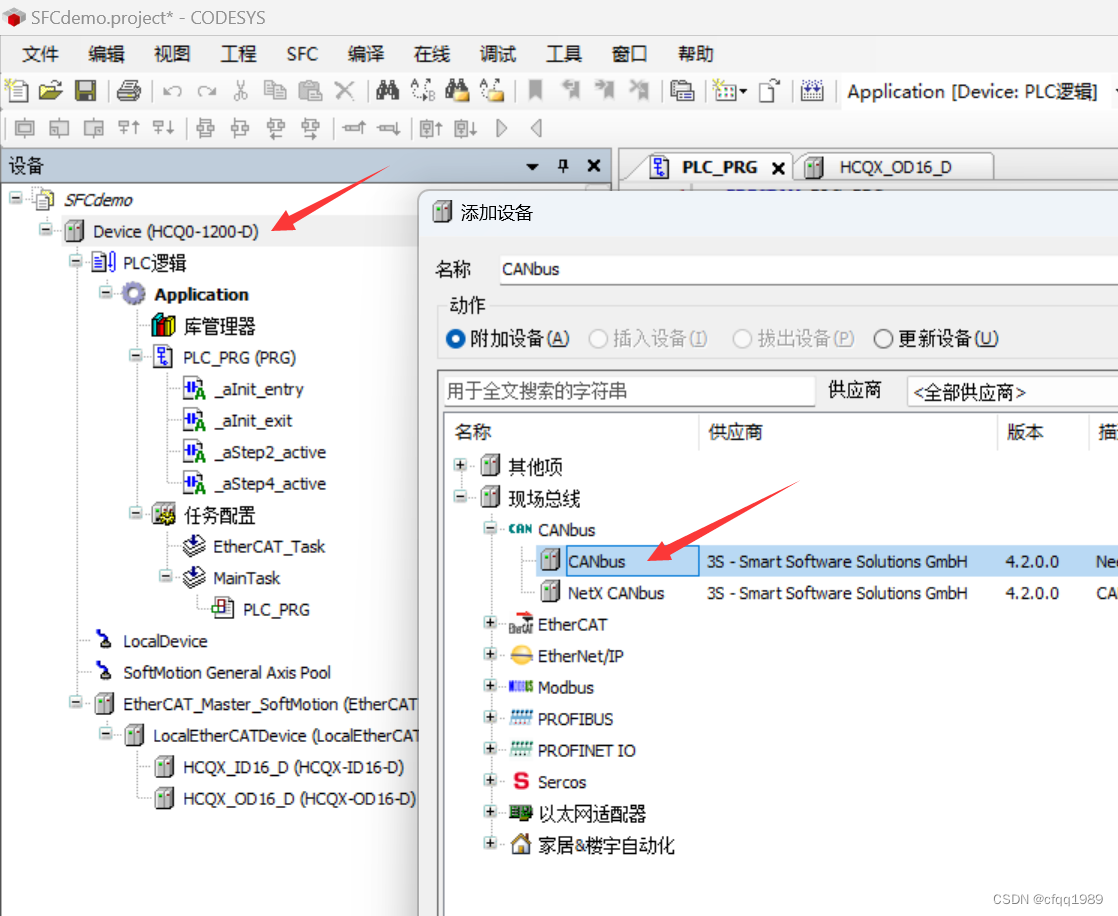
Task: Select the 拔出设备(P) radio button
Action: 742,339
